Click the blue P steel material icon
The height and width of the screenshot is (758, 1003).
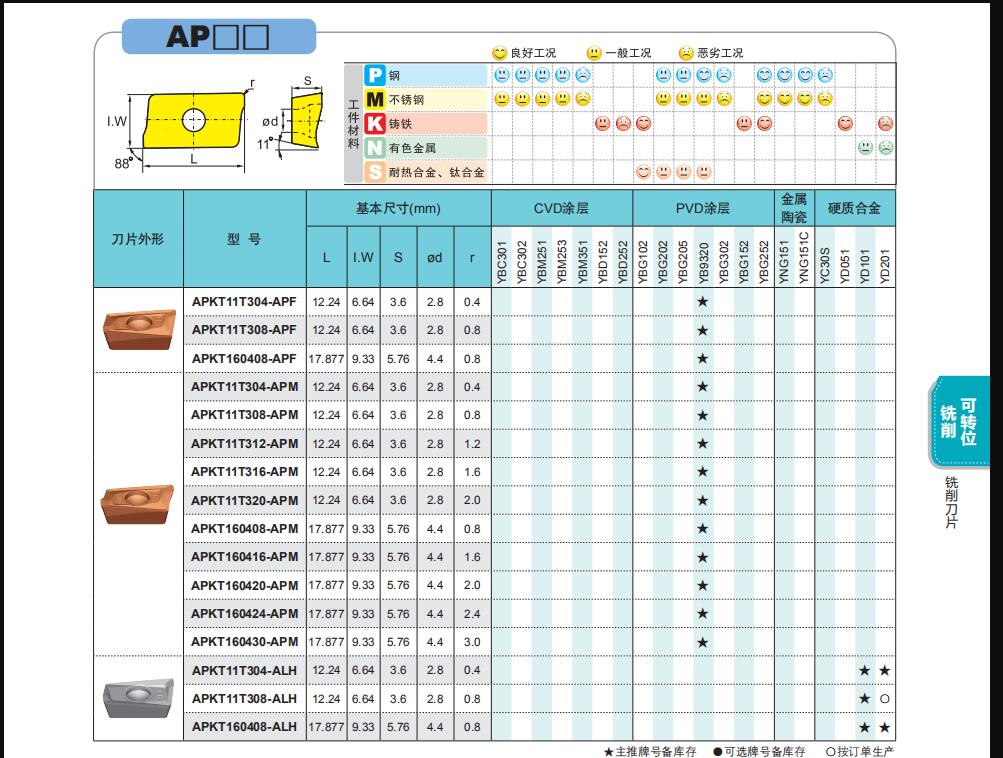pos(374,75)
